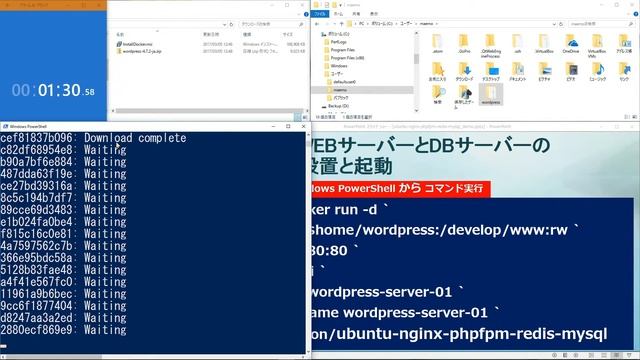Select the VirtualBox VMs folder icon

[x=597, y=46]
